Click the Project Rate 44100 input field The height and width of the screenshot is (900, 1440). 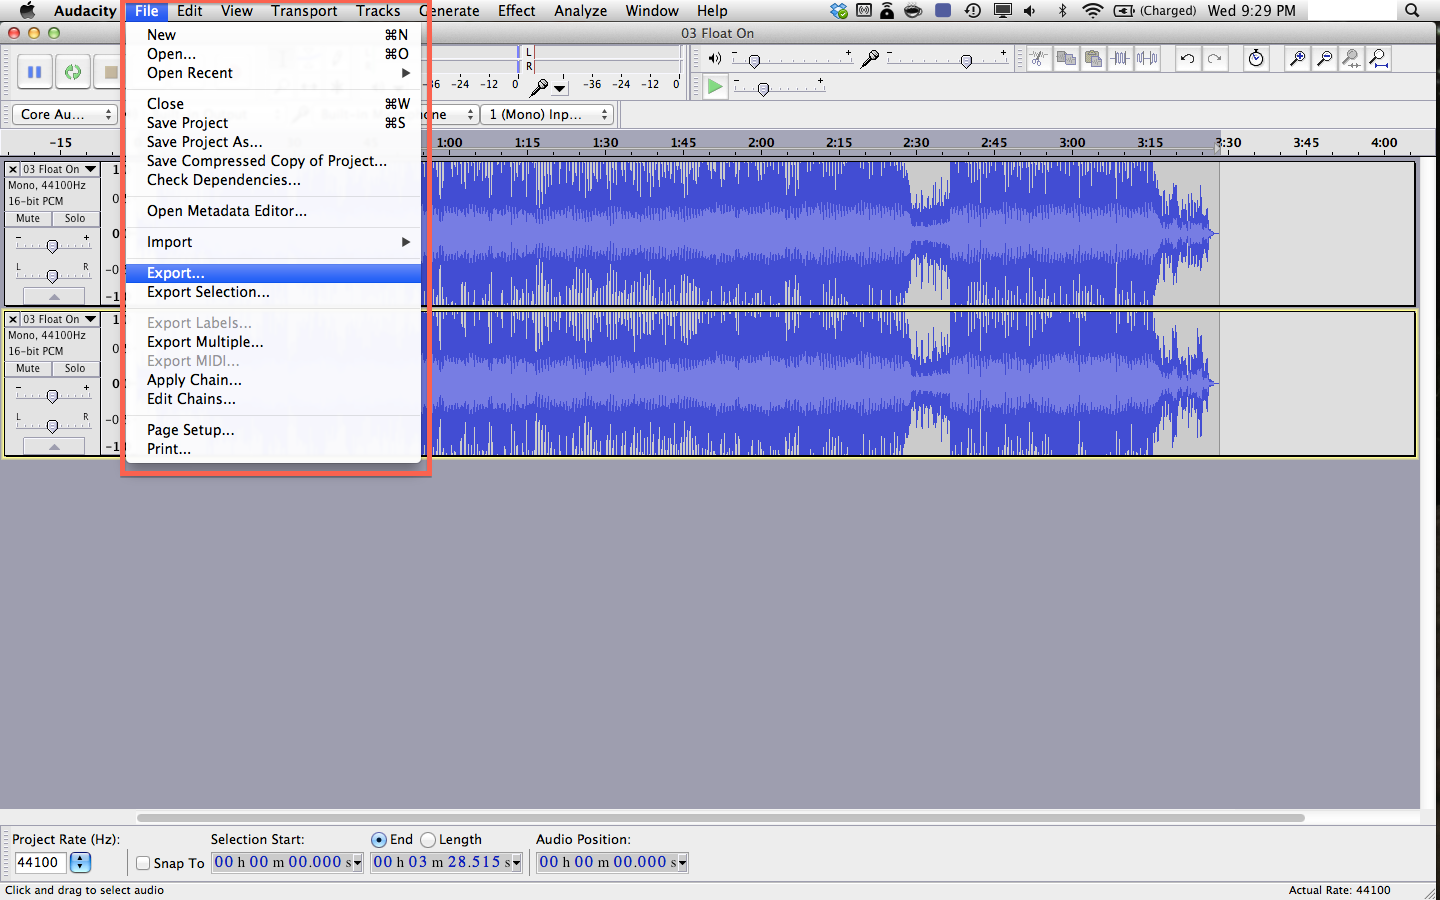point(40,863)
